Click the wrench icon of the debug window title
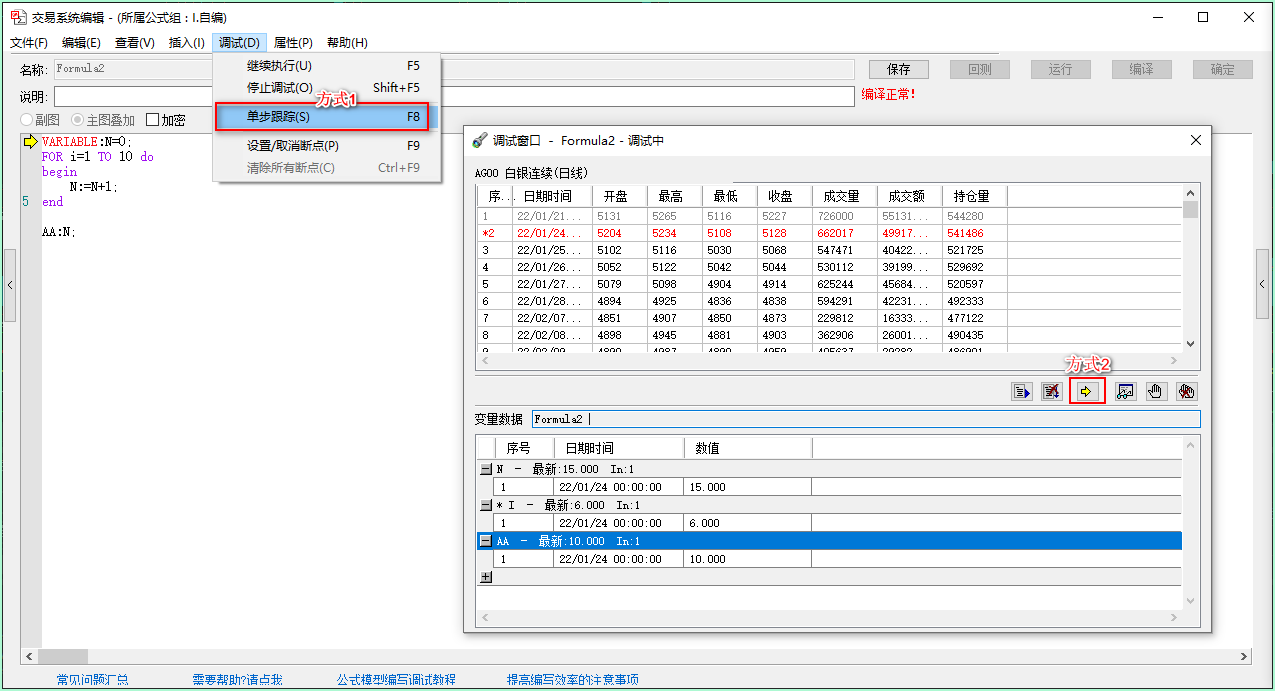This screenshot has height=691, width=1275. [x=480, y=141]
